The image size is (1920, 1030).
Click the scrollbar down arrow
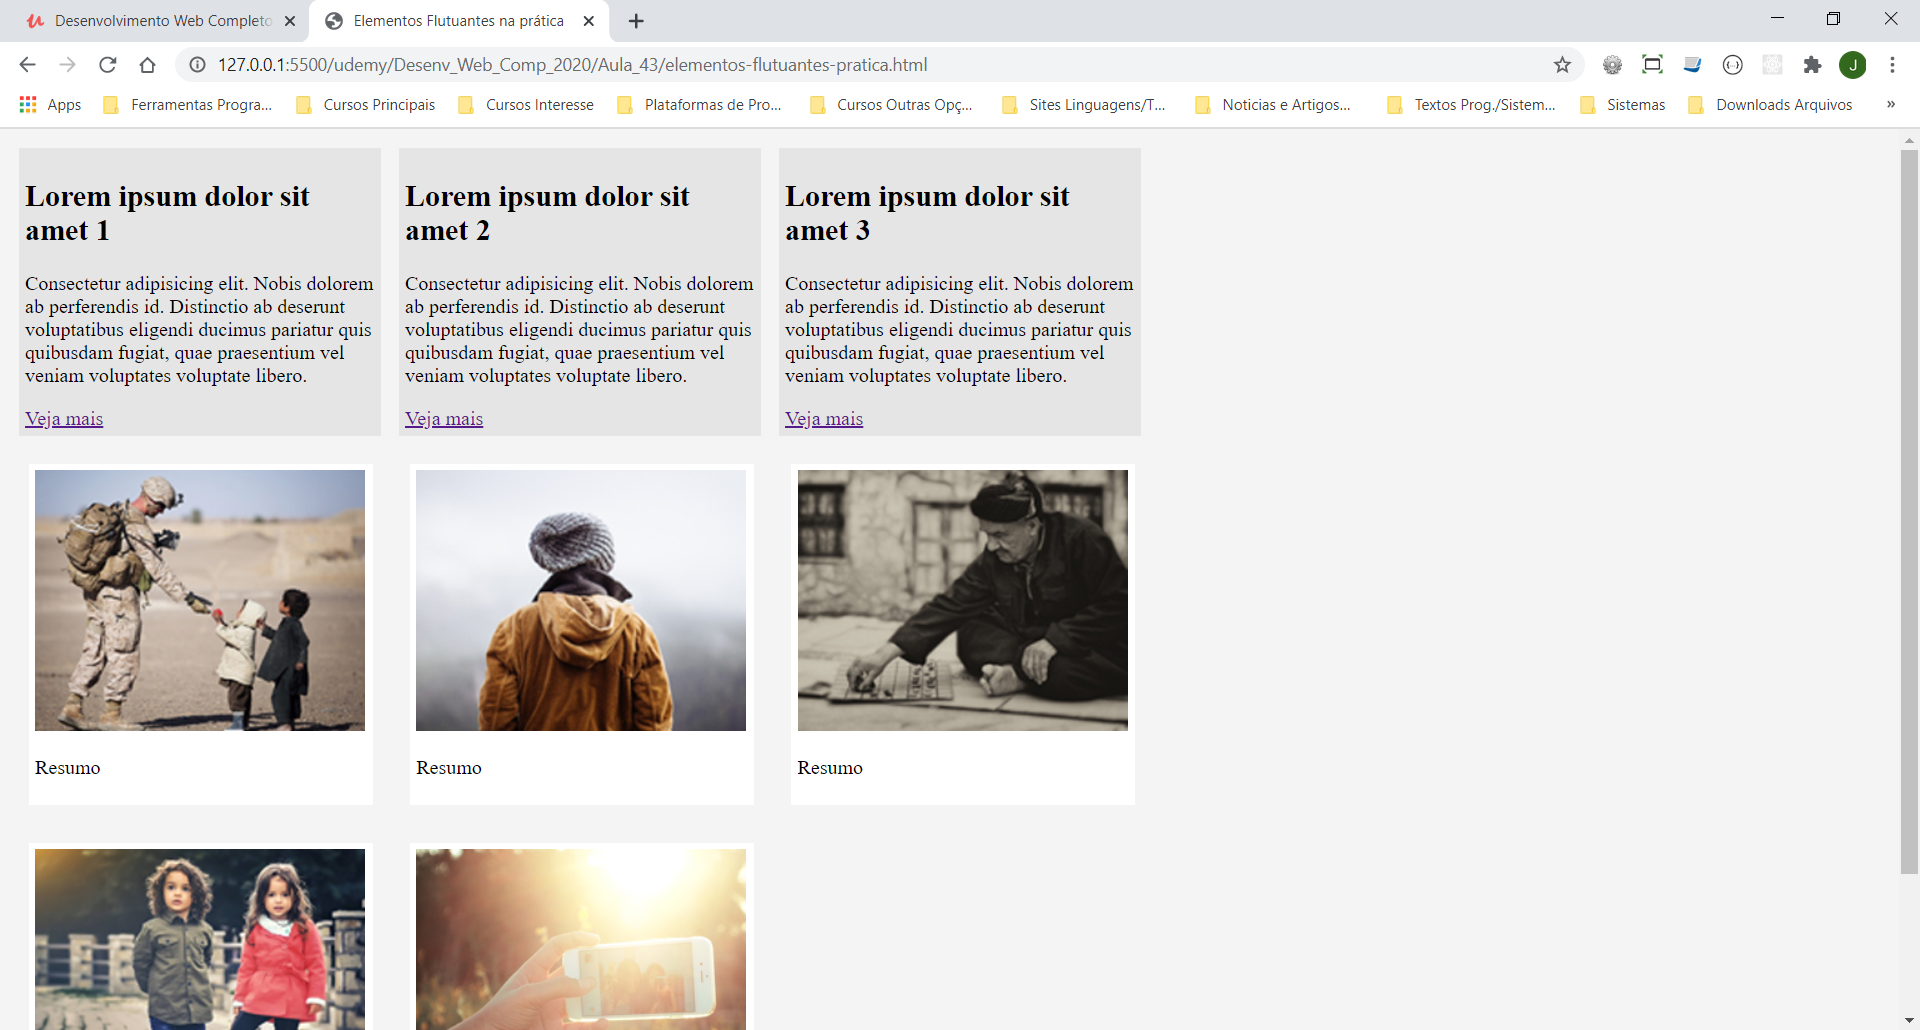(x=1909, y=1020)
